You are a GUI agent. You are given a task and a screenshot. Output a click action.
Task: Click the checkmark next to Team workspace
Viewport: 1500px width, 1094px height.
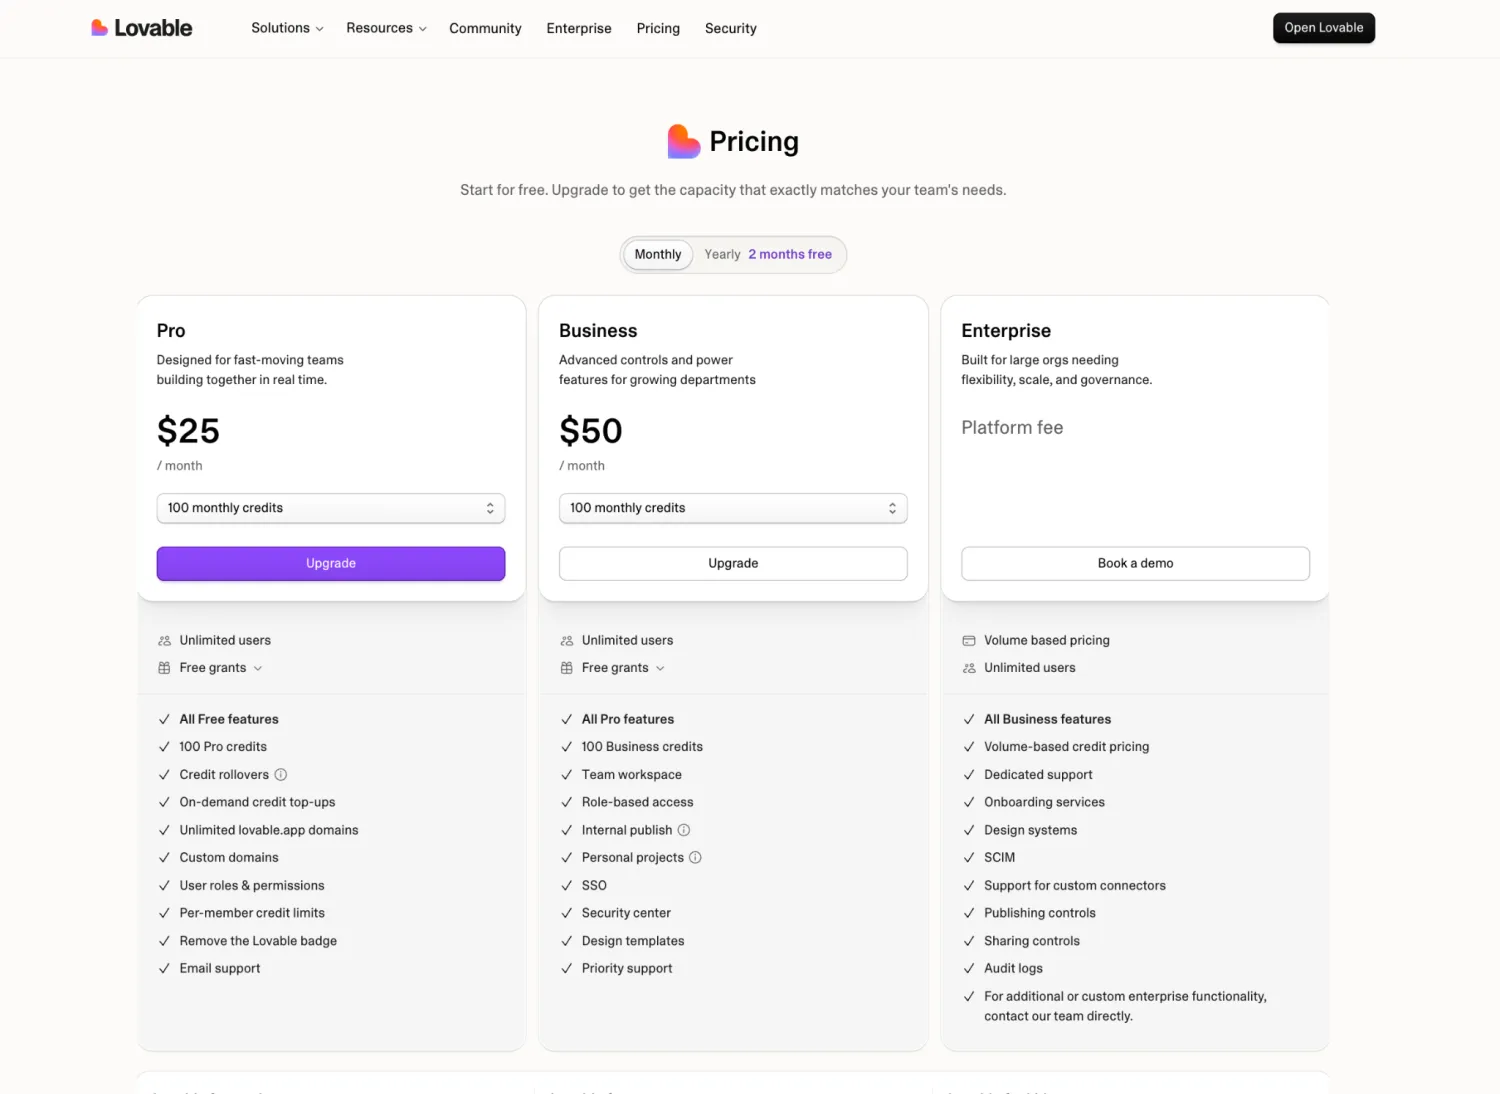click(x=567, y=774)
